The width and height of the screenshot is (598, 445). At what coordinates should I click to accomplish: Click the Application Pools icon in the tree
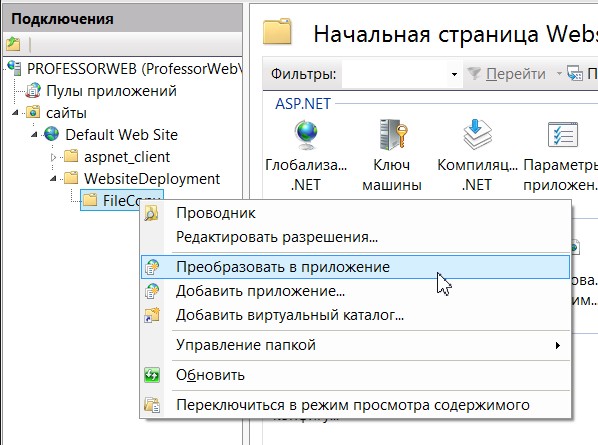click(33, 91)
